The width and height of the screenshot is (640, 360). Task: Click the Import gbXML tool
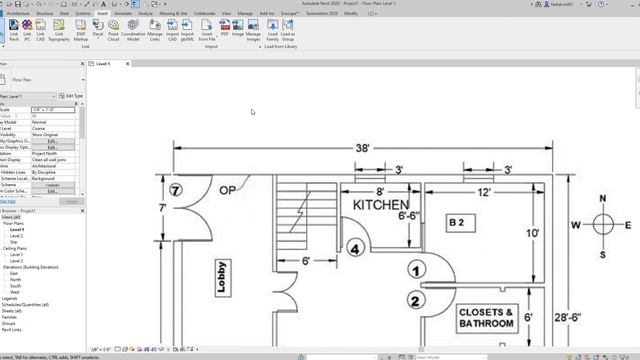click(187, 30)
